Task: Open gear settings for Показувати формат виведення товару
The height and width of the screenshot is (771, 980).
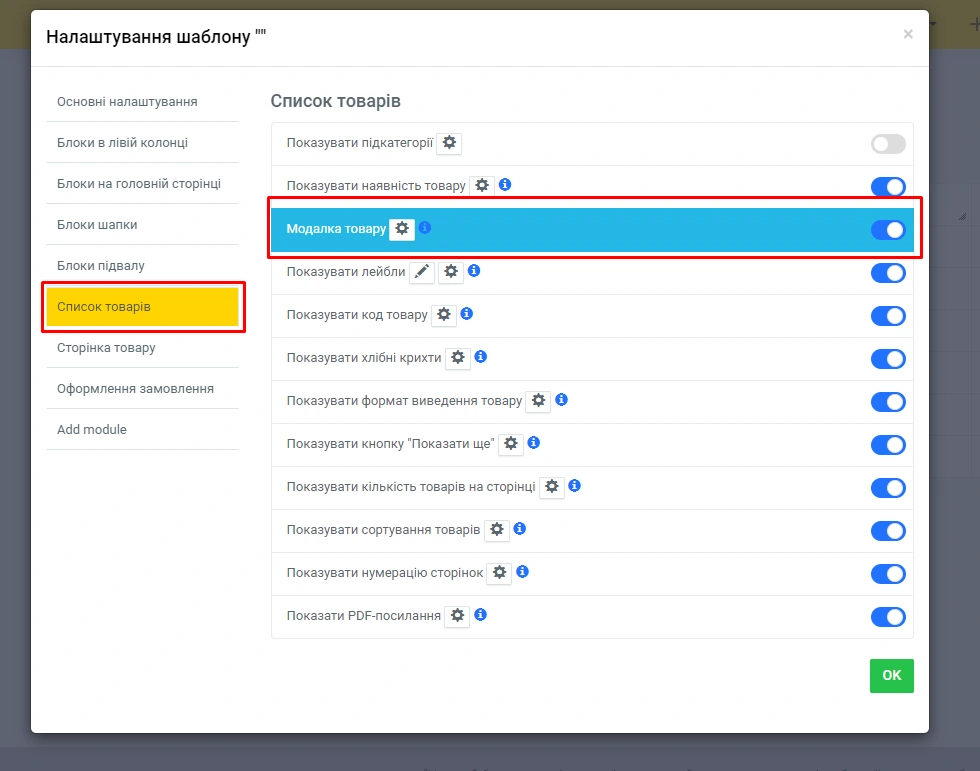Action: pyautogui.click(x=539, y=401)
